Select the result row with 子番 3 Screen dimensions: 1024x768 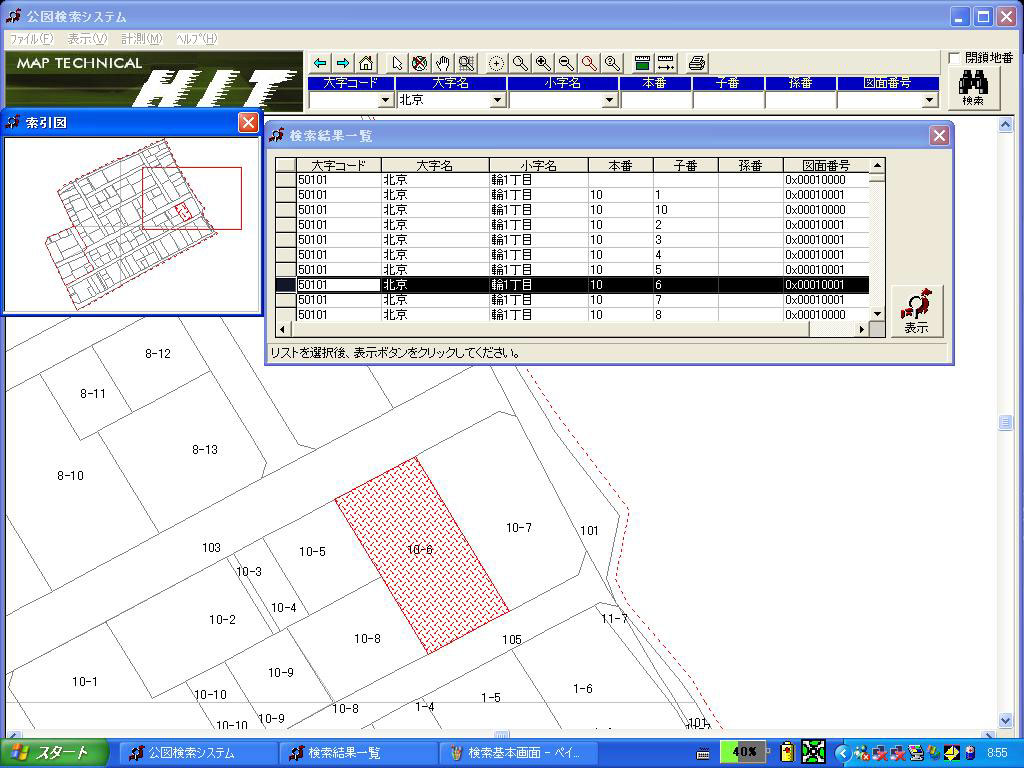[572, 240]
